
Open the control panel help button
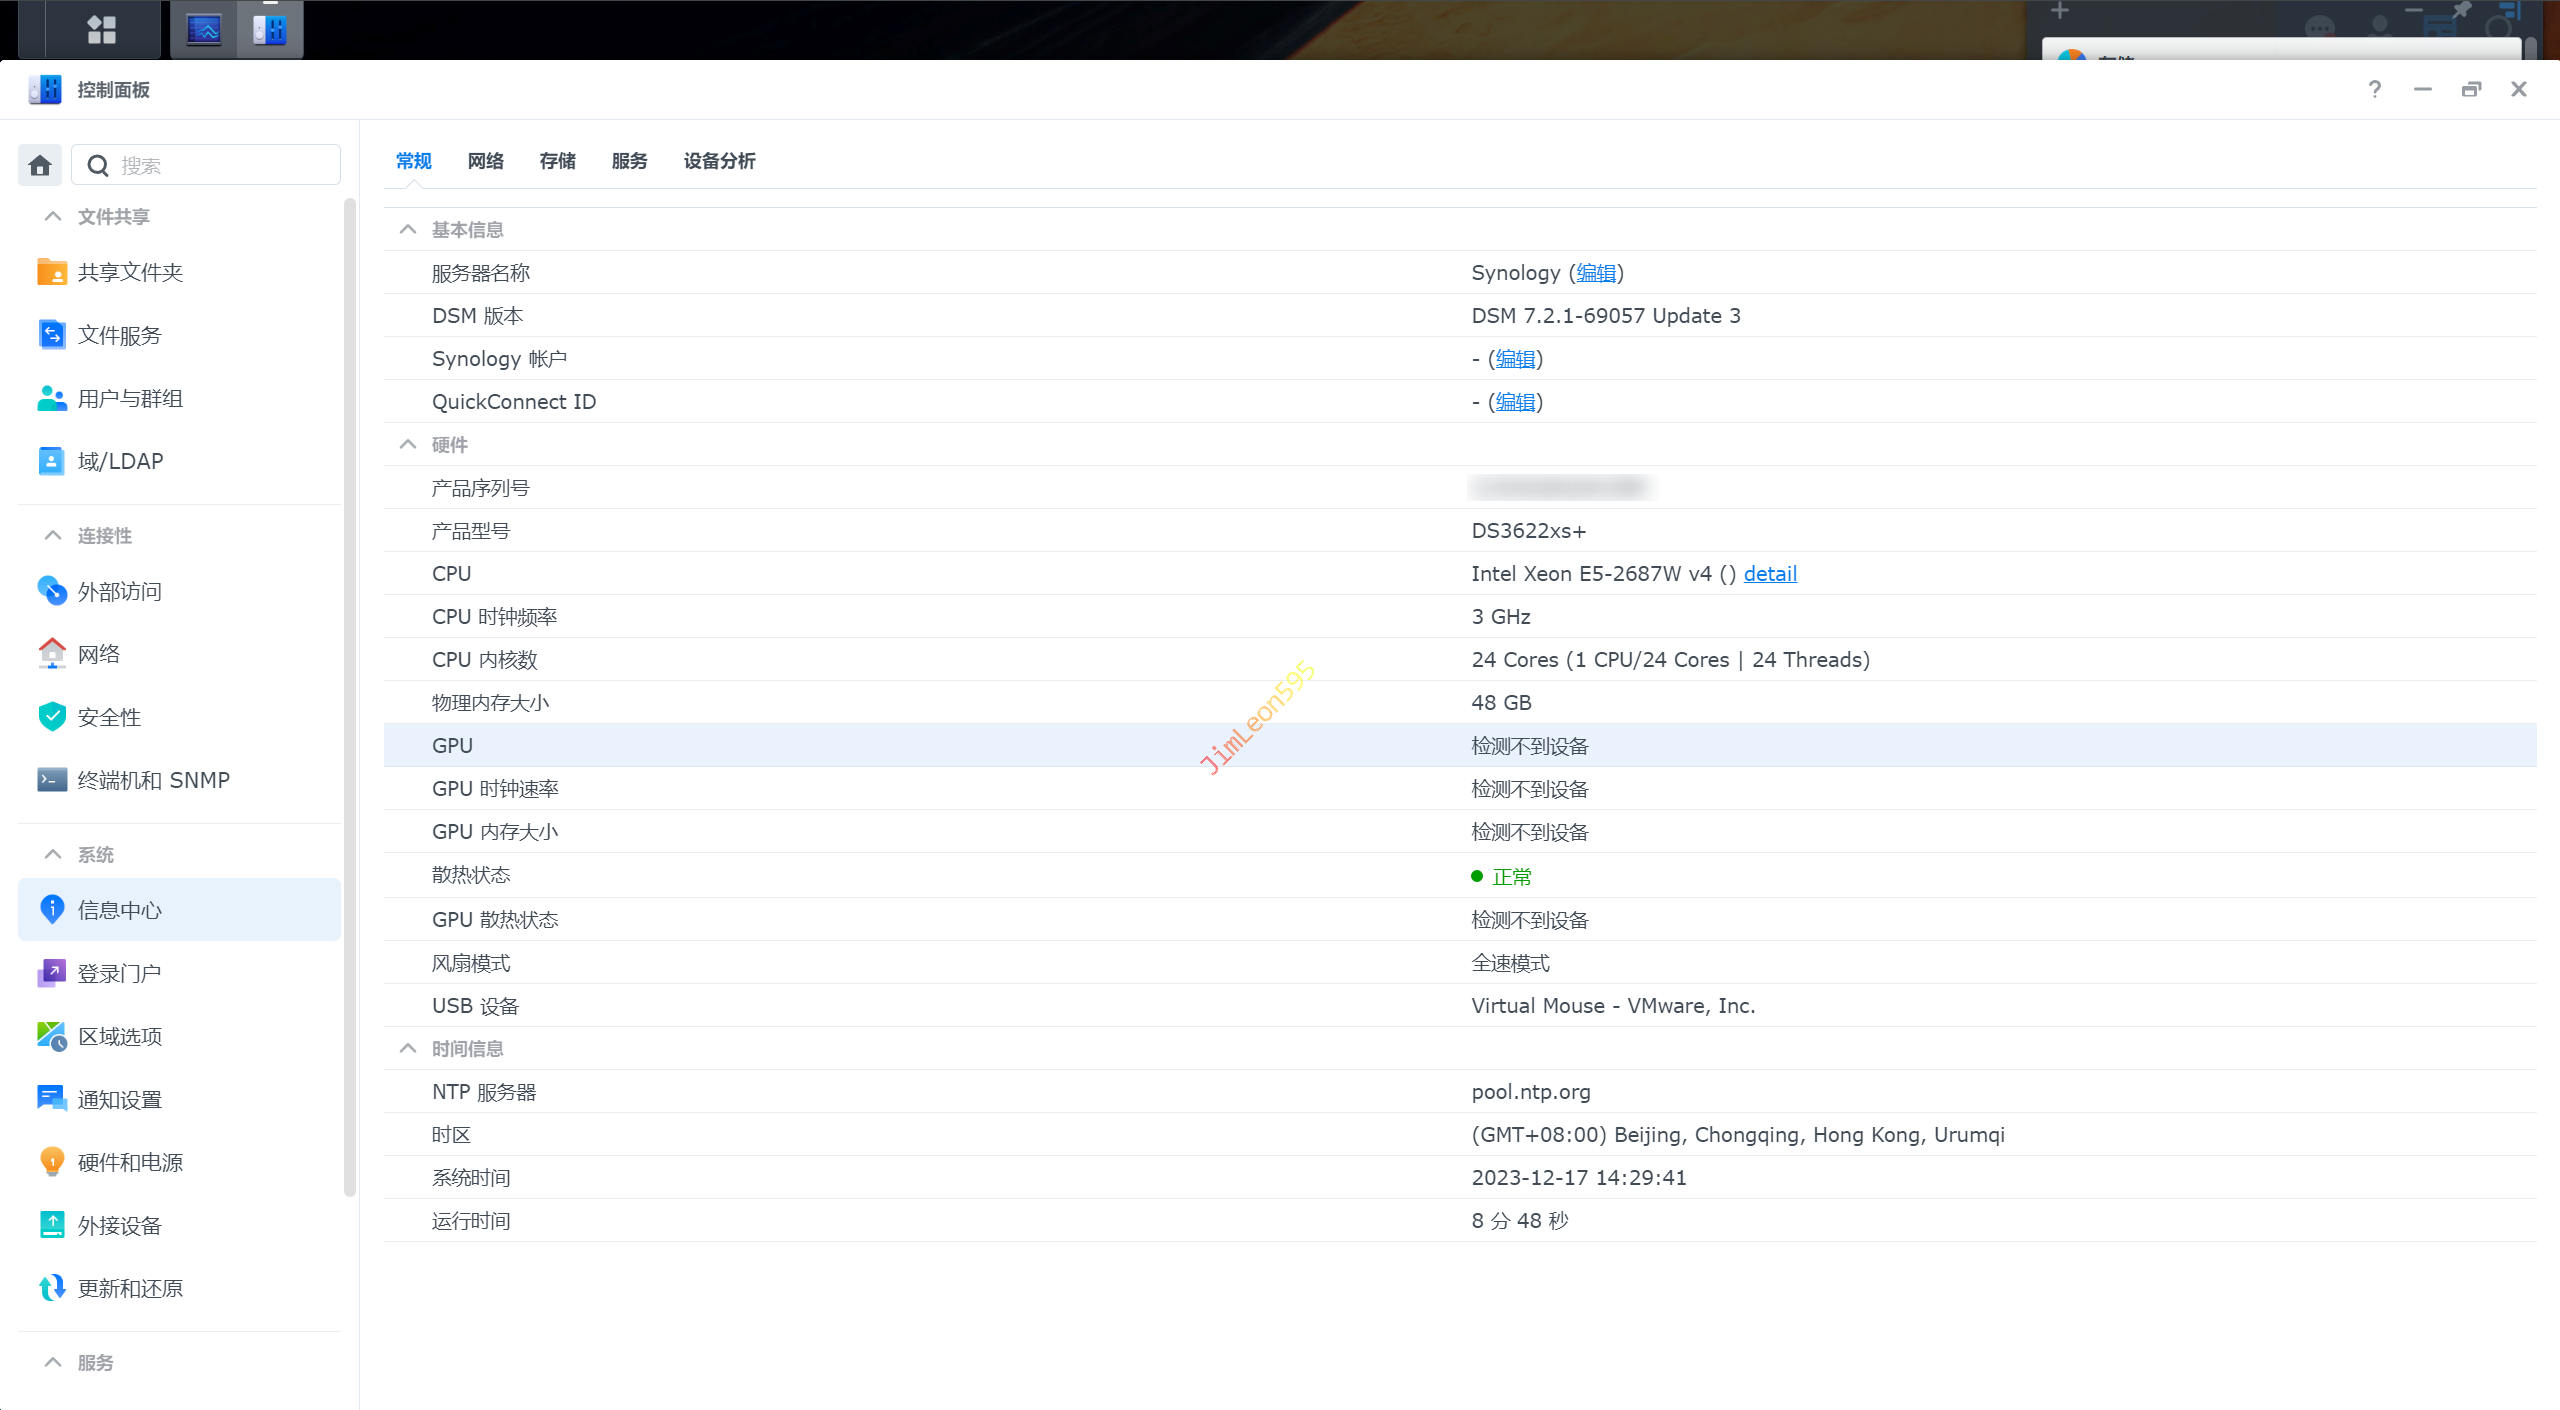point(2374,90)
